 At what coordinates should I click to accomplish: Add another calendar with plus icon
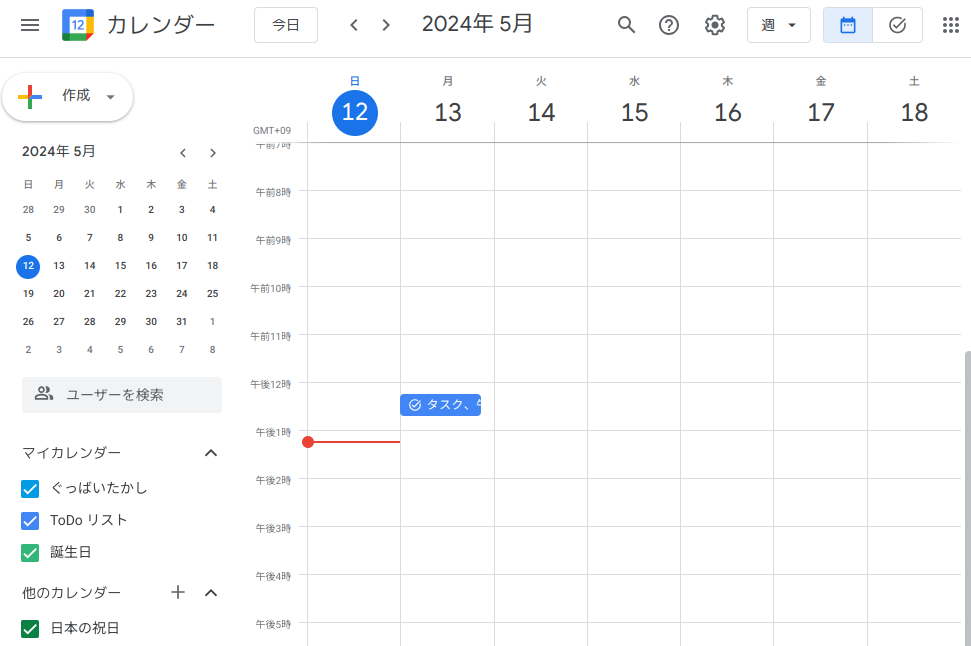(178, 592)
